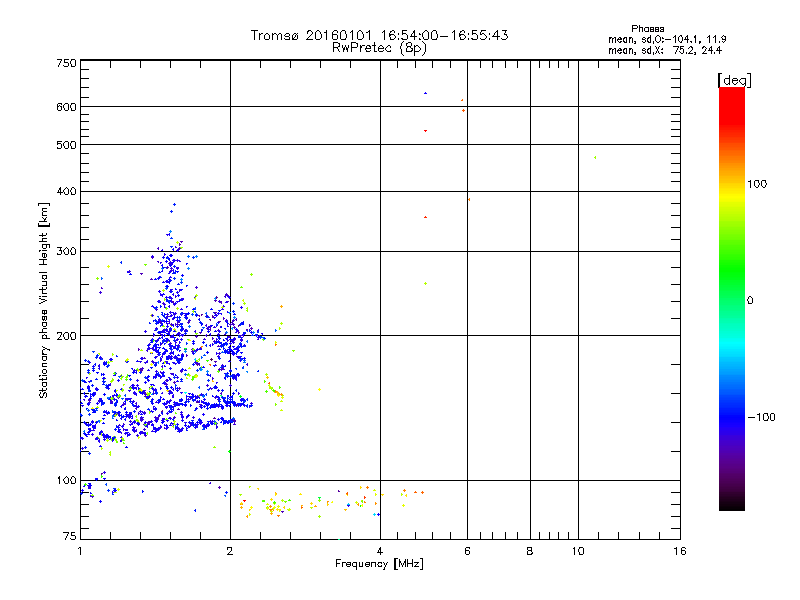Click the 'Phases' legend heading

[x=647, y=29]
